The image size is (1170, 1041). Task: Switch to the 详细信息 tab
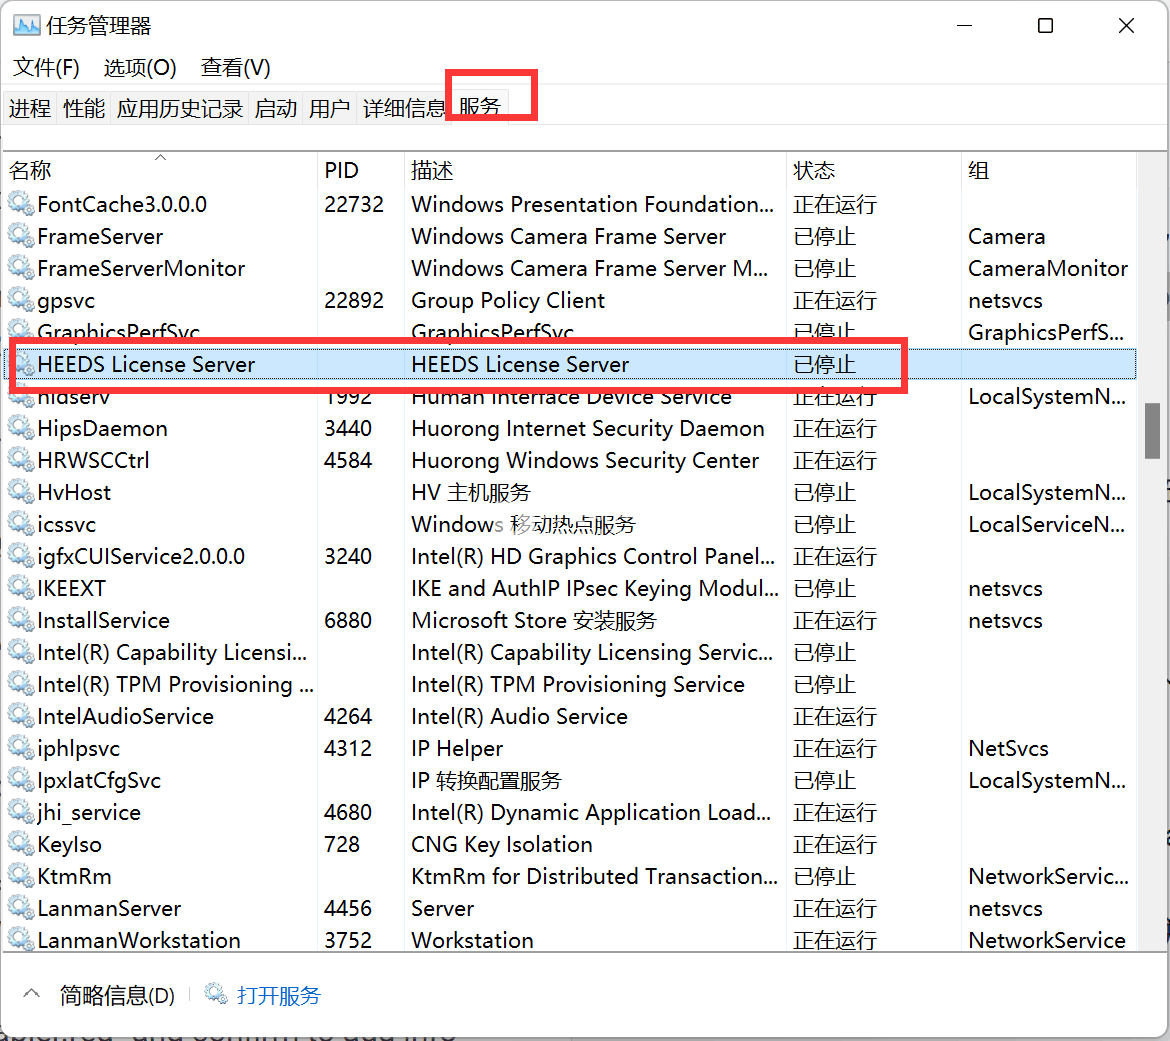pos(404,108)
